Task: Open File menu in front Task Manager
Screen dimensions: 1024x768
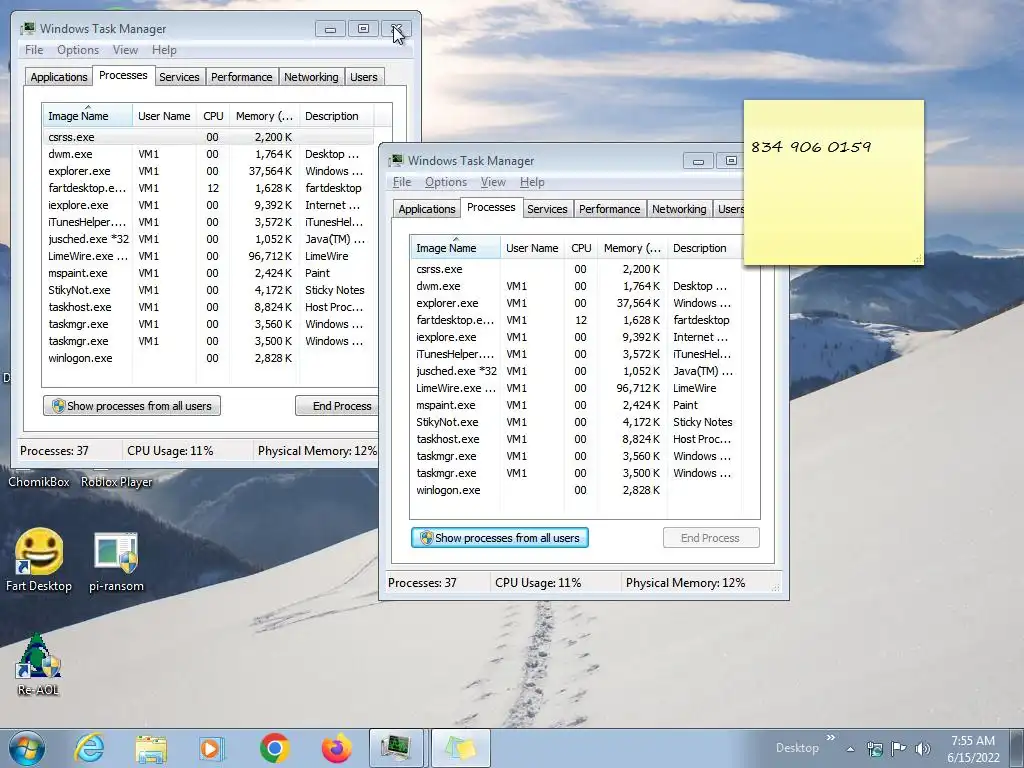Action: (402, 182)
